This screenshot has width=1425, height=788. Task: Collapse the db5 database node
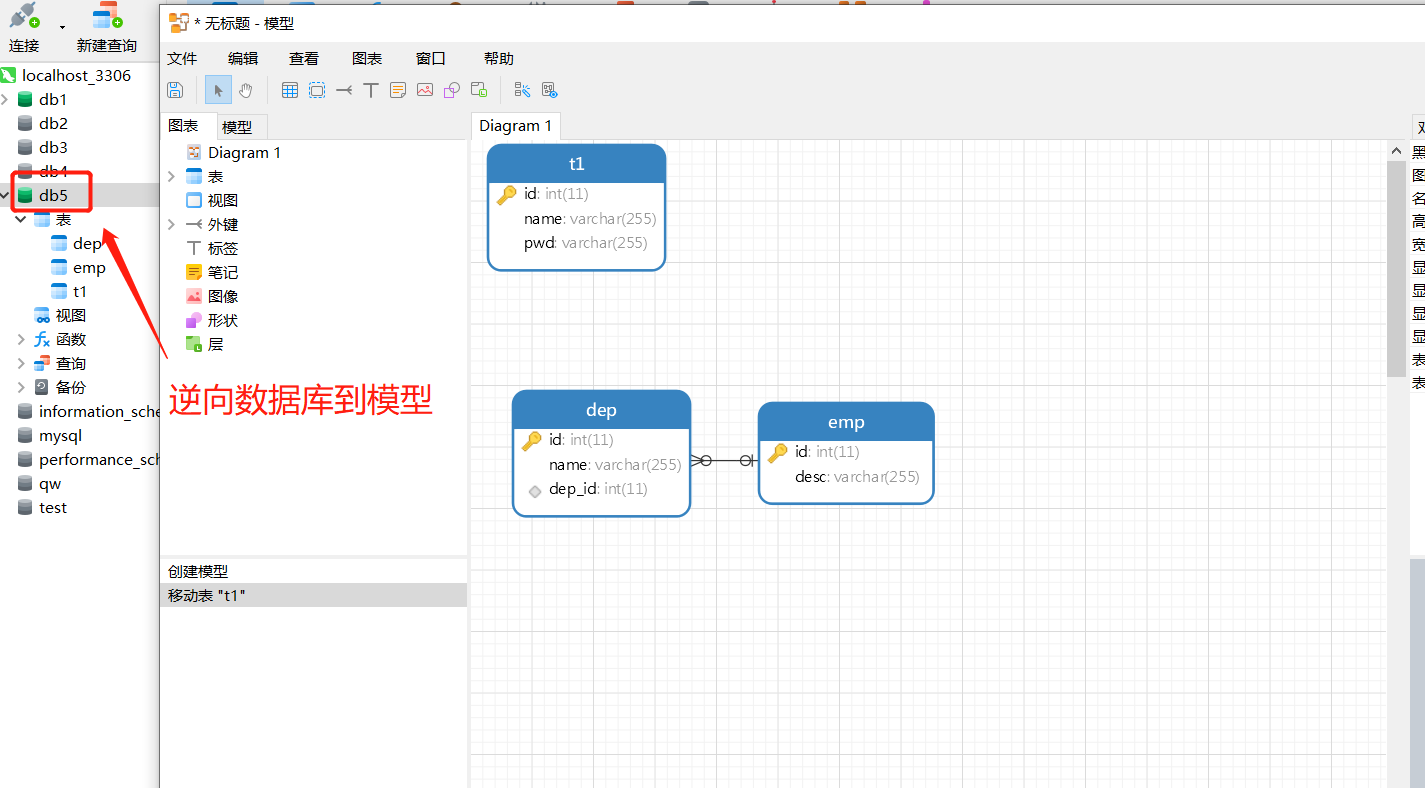(5, 195)
